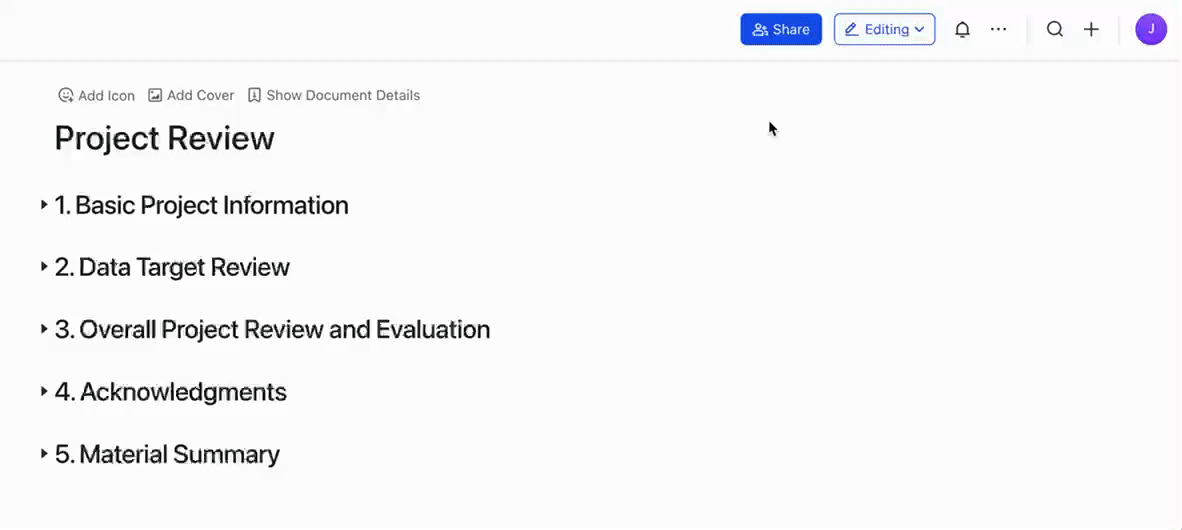Click the blue Share button
This screenshot has width=1182, height=530.
[781, 29]
